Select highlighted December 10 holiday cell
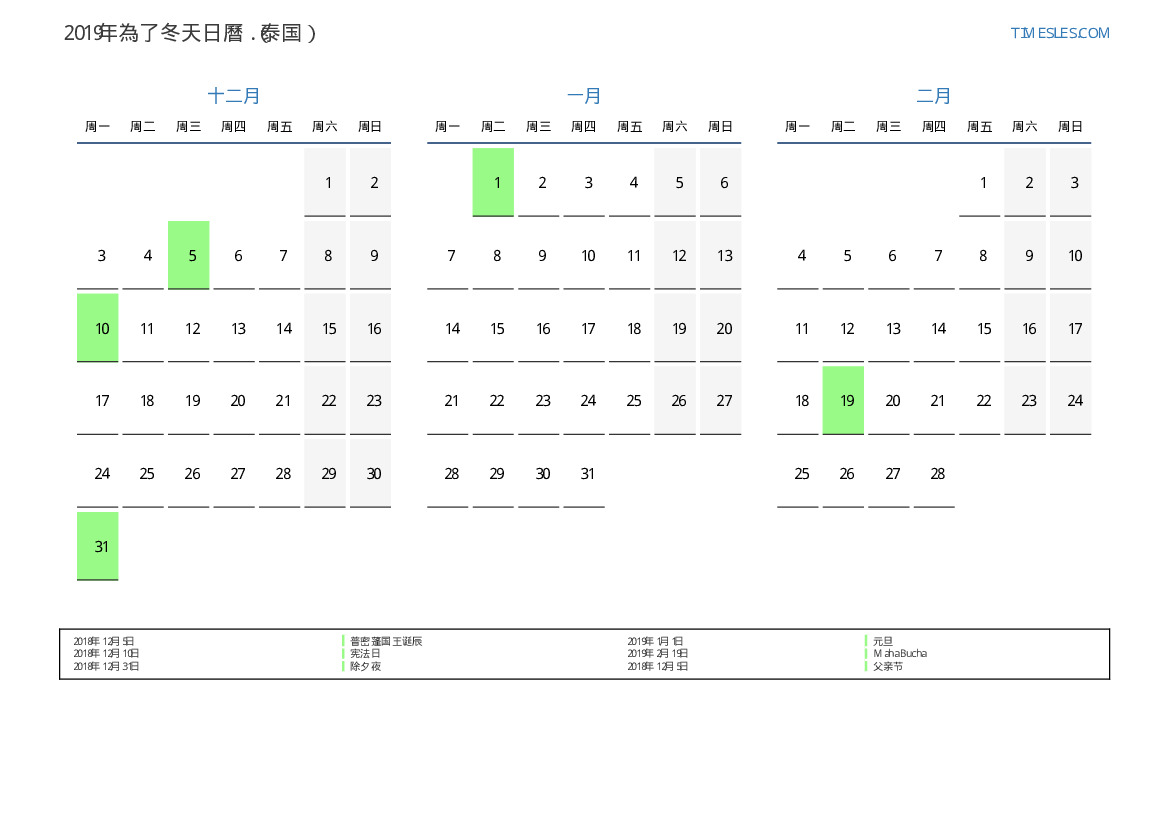This screenshot has width=1169, height=827. [98, 328]
